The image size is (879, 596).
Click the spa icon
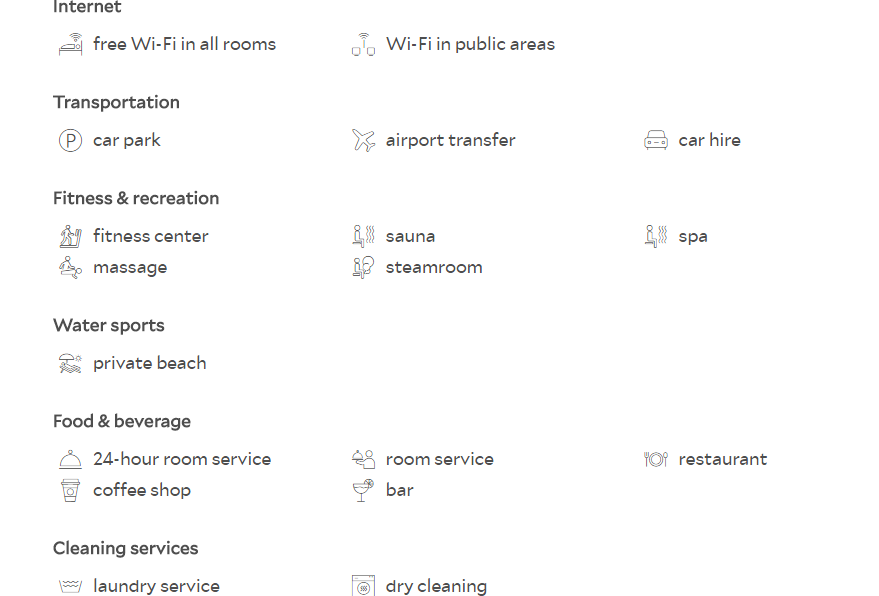(x=656, y=236)
